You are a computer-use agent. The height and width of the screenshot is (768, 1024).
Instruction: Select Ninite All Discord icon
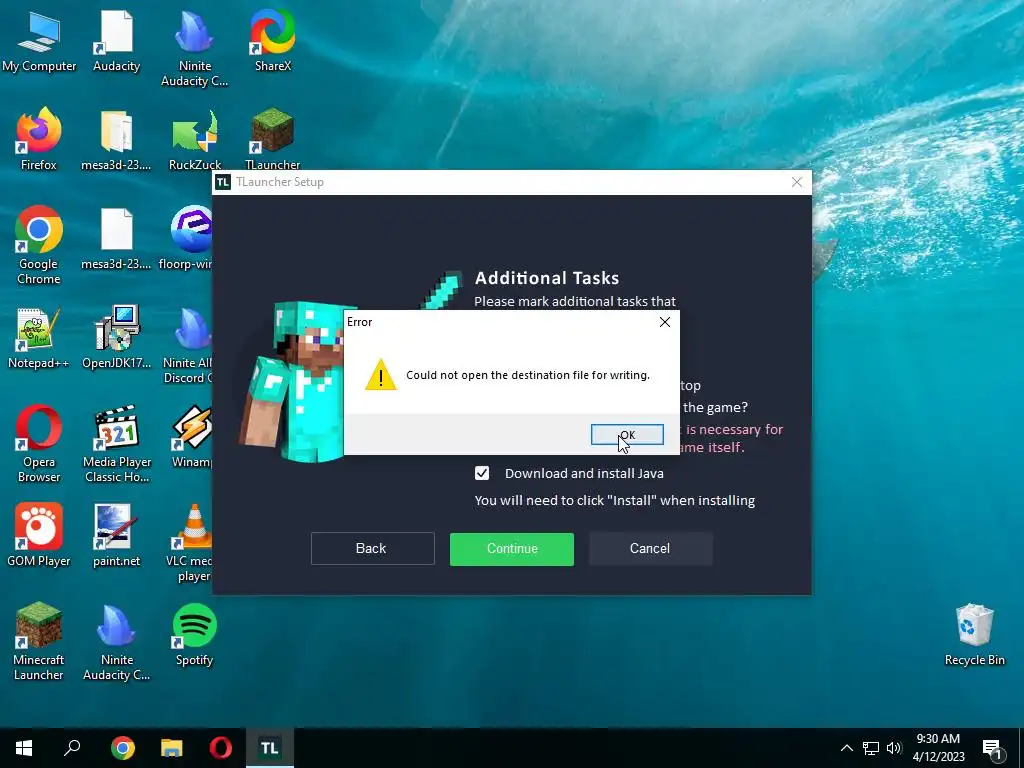coord(189,345)
